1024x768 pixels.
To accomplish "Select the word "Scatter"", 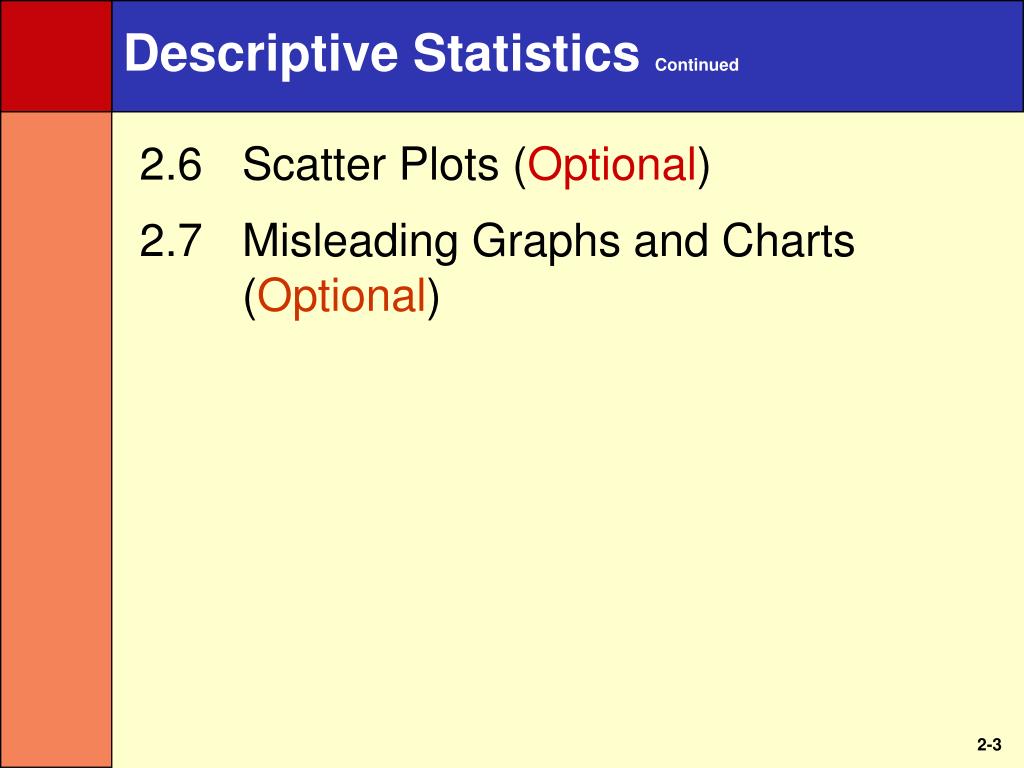I will pyautogui.click(x=314, y=164).
